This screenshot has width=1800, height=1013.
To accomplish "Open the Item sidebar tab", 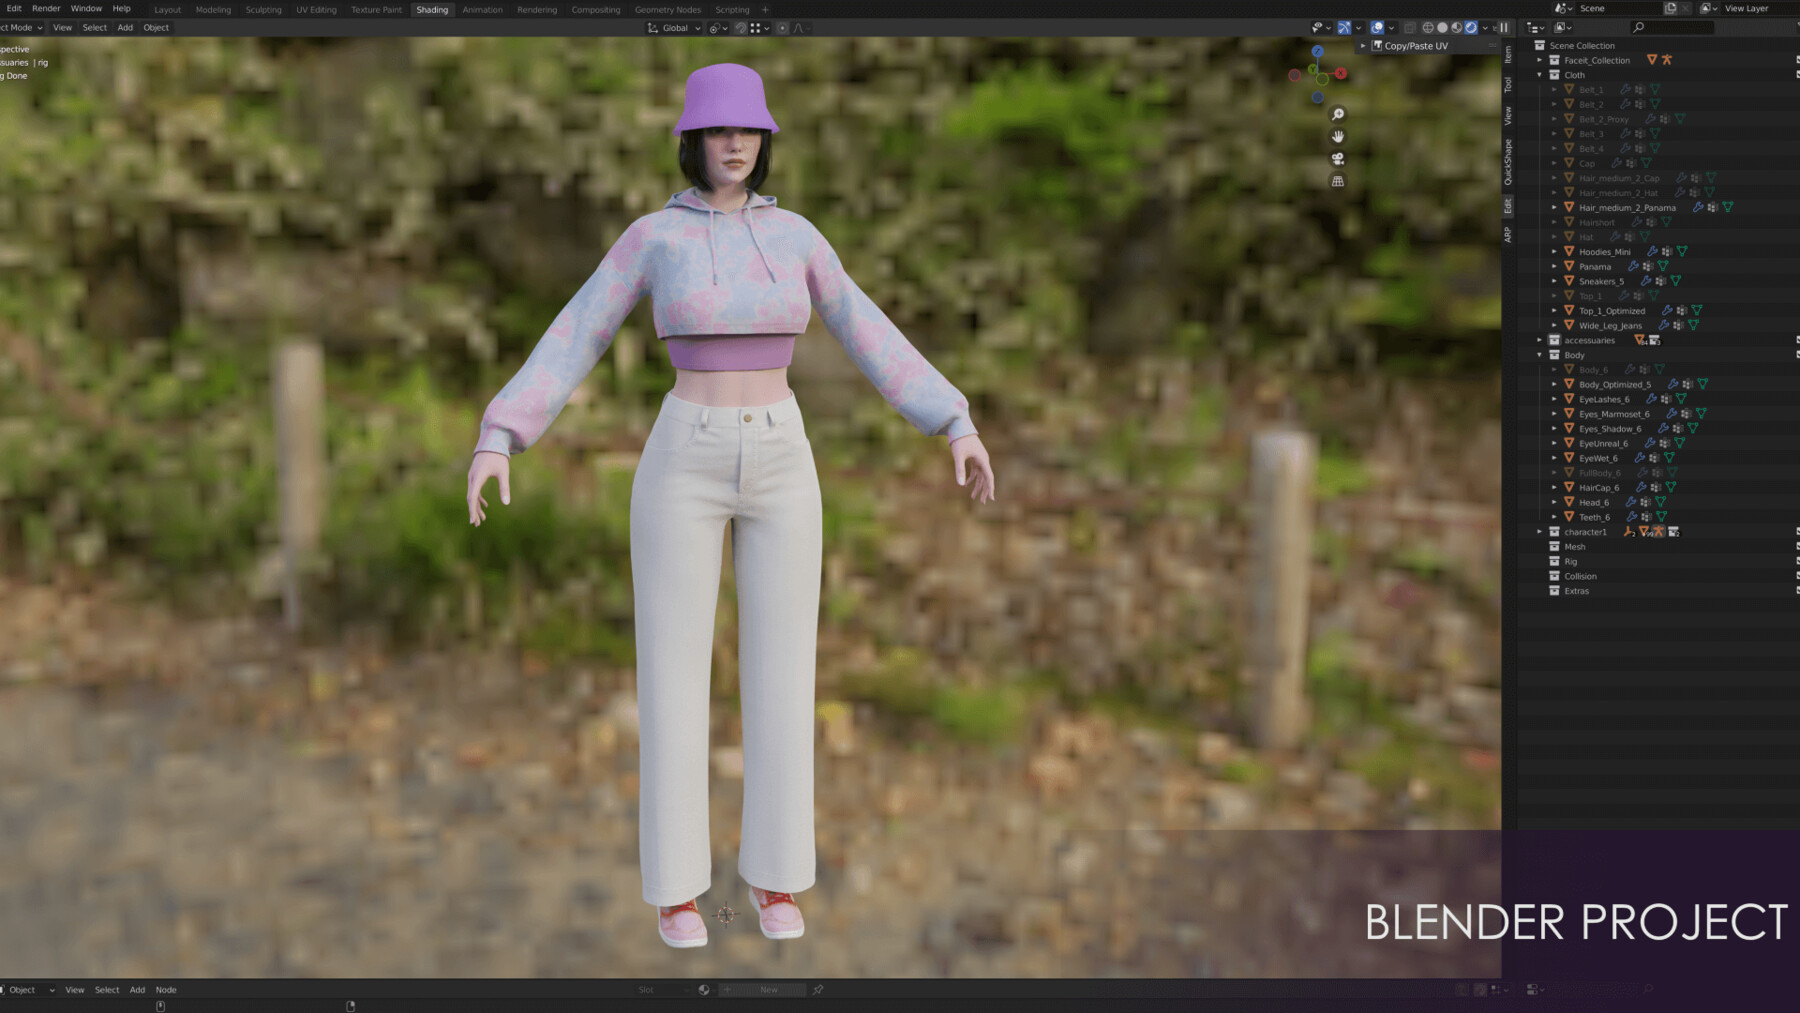I will tap(1508, 54).
